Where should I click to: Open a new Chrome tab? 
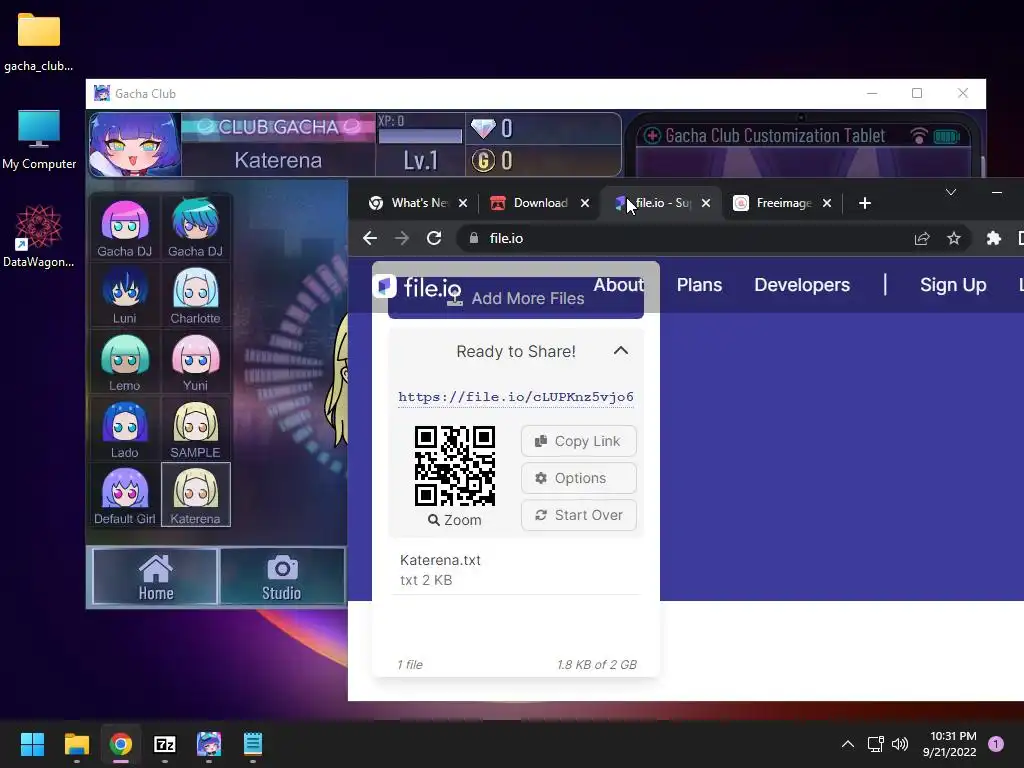point(865,203)
